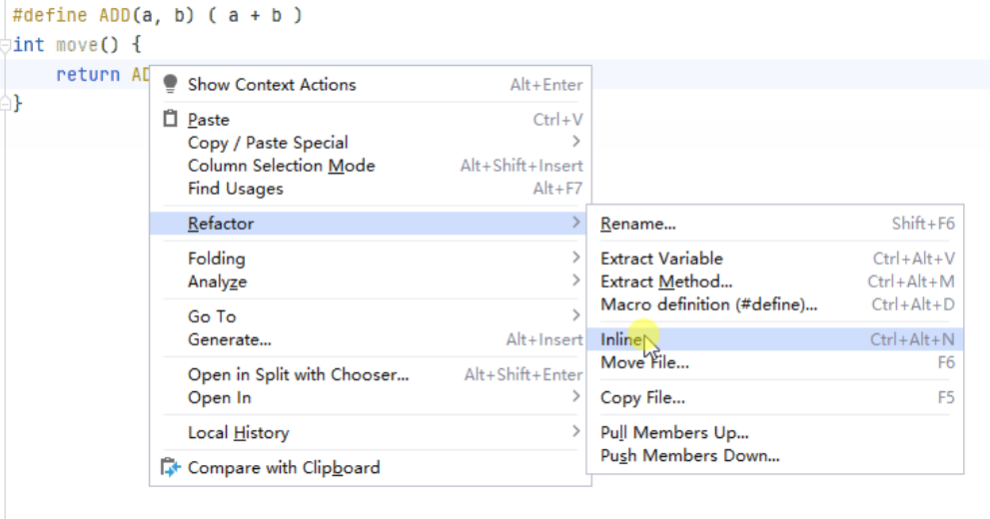Choose Generate... from the context menu
The height and width of the screenshot is (519, 990).
click(x=229, y=340)
